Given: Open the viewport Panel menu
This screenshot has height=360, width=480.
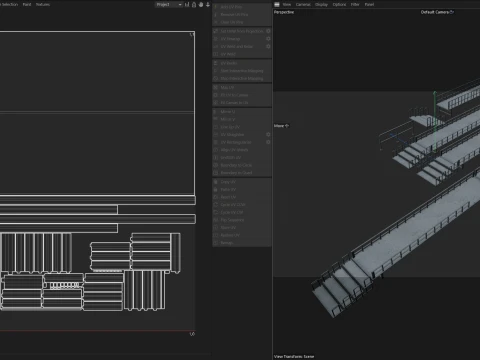Looking at the screenshot, I should pos(369,4).
